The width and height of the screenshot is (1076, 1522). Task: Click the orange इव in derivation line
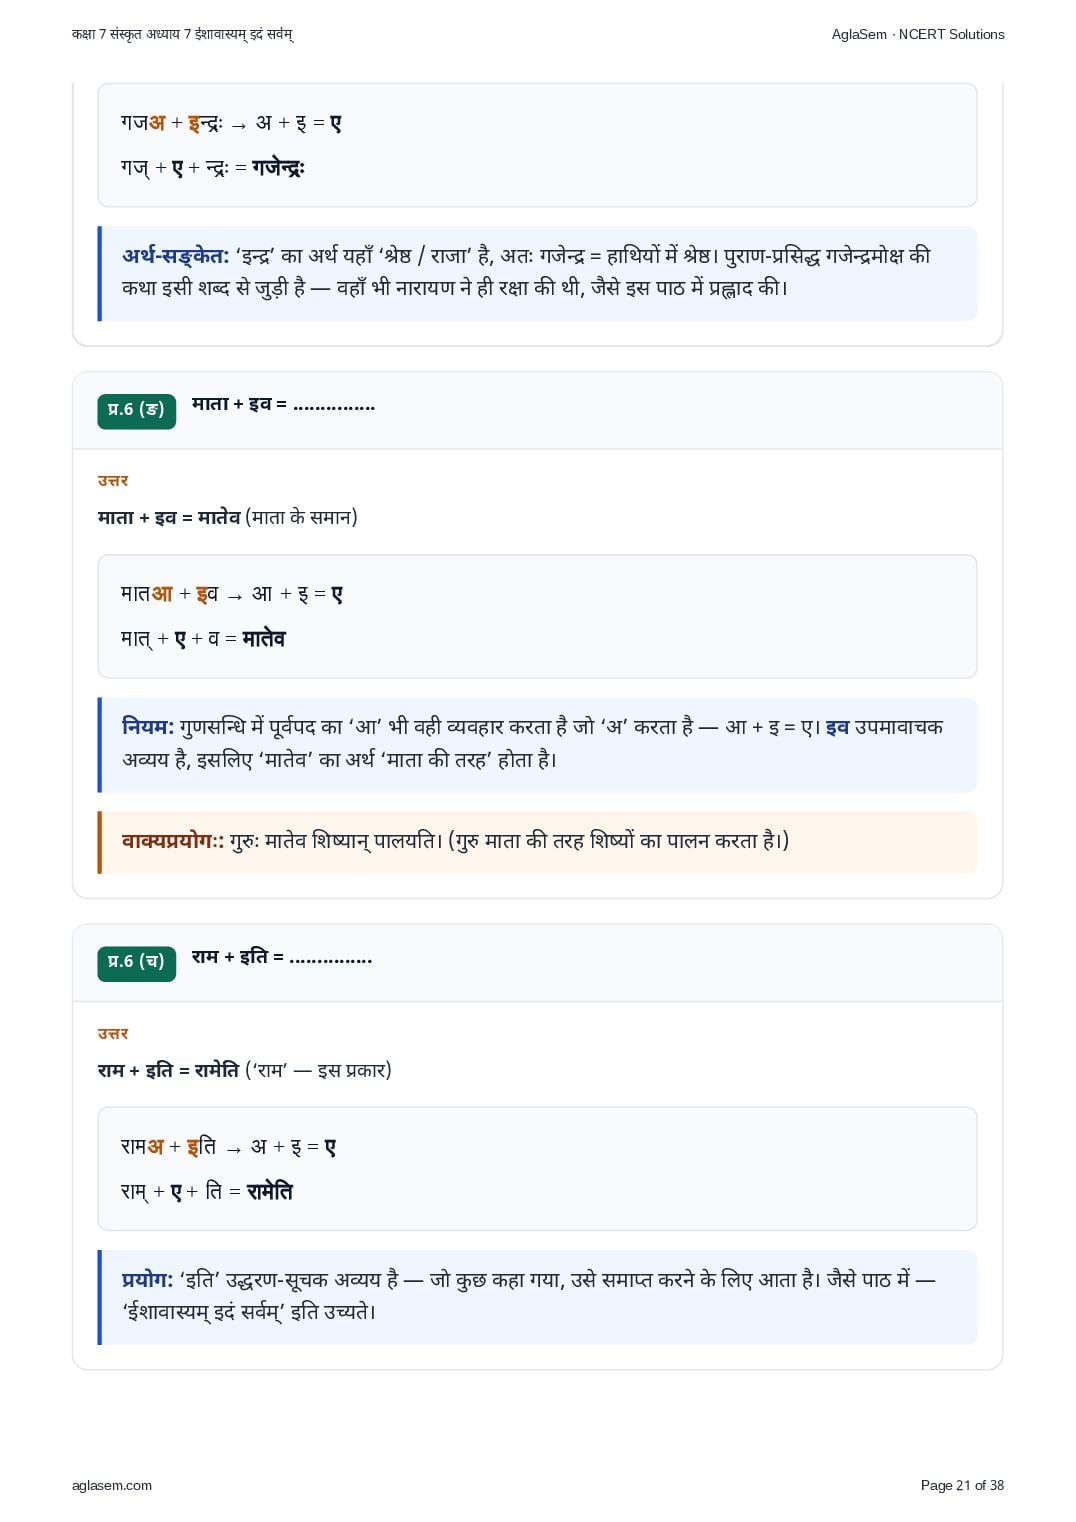click(207, 594)
